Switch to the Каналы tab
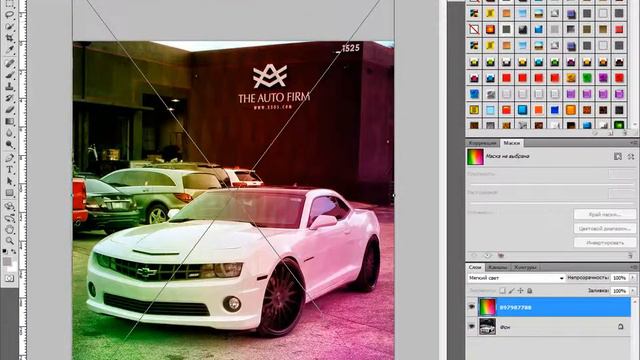 coord(498,267)
